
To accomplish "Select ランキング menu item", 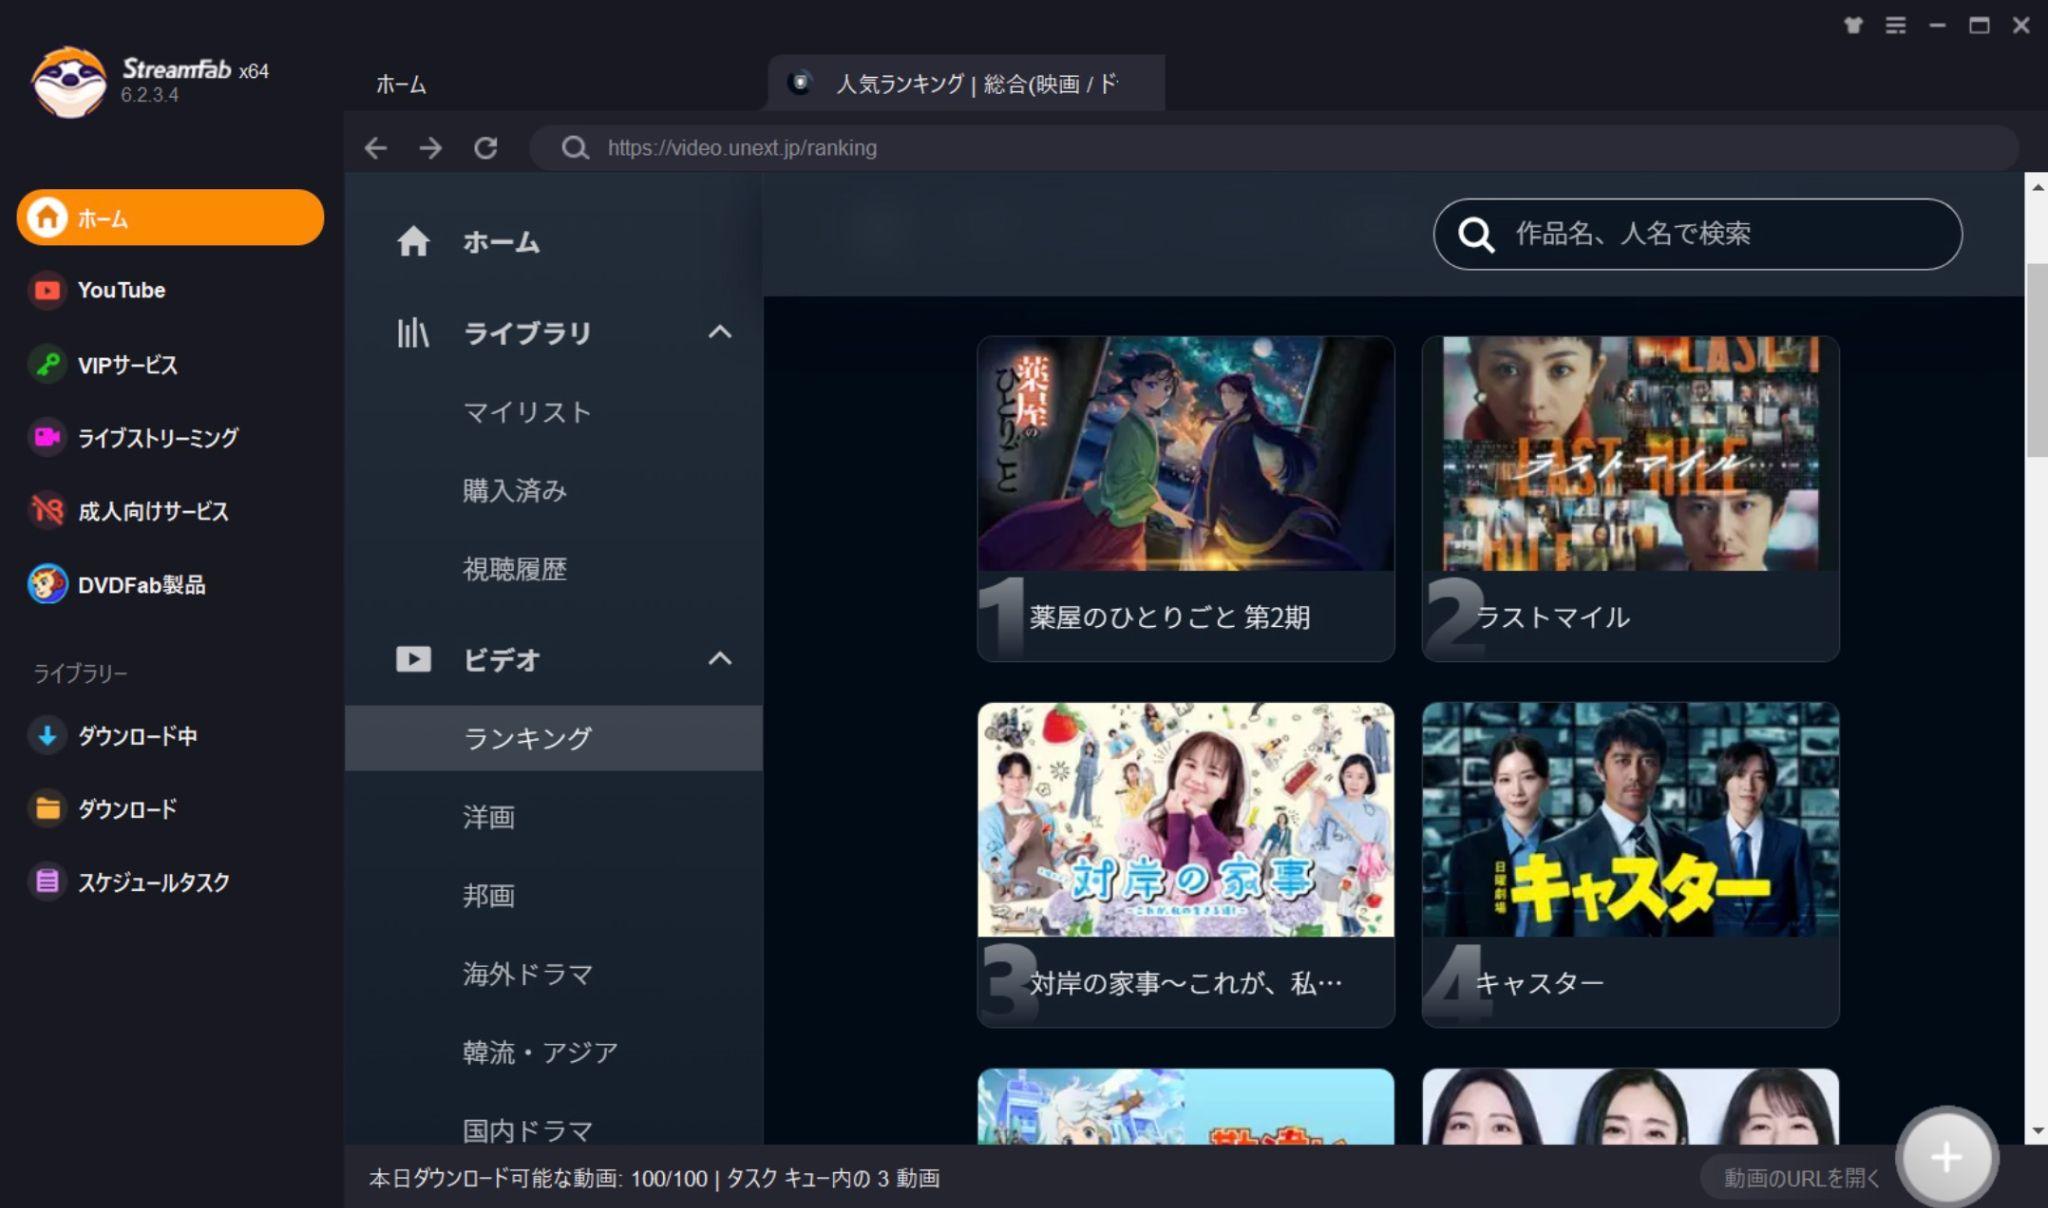I will pyautogui.click(x=553, y=738).
